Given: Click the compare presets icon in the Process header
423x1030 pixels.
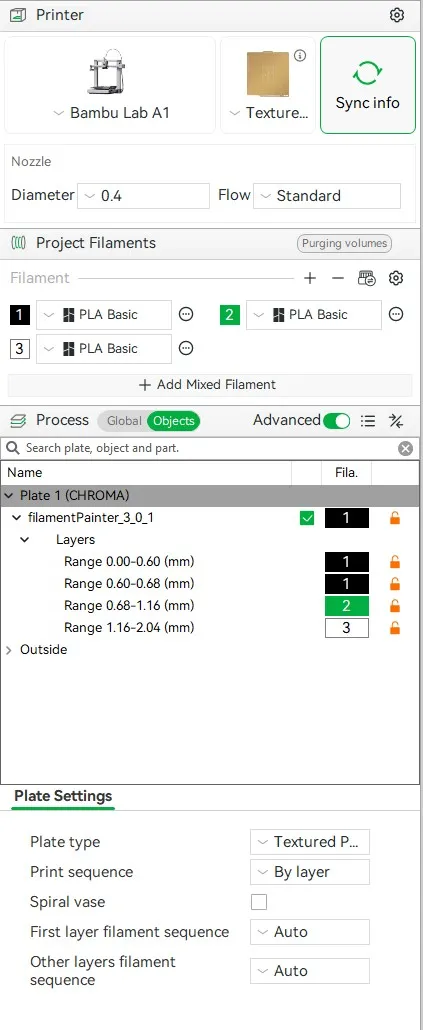Looking at the screenshot, I should 396,421.
